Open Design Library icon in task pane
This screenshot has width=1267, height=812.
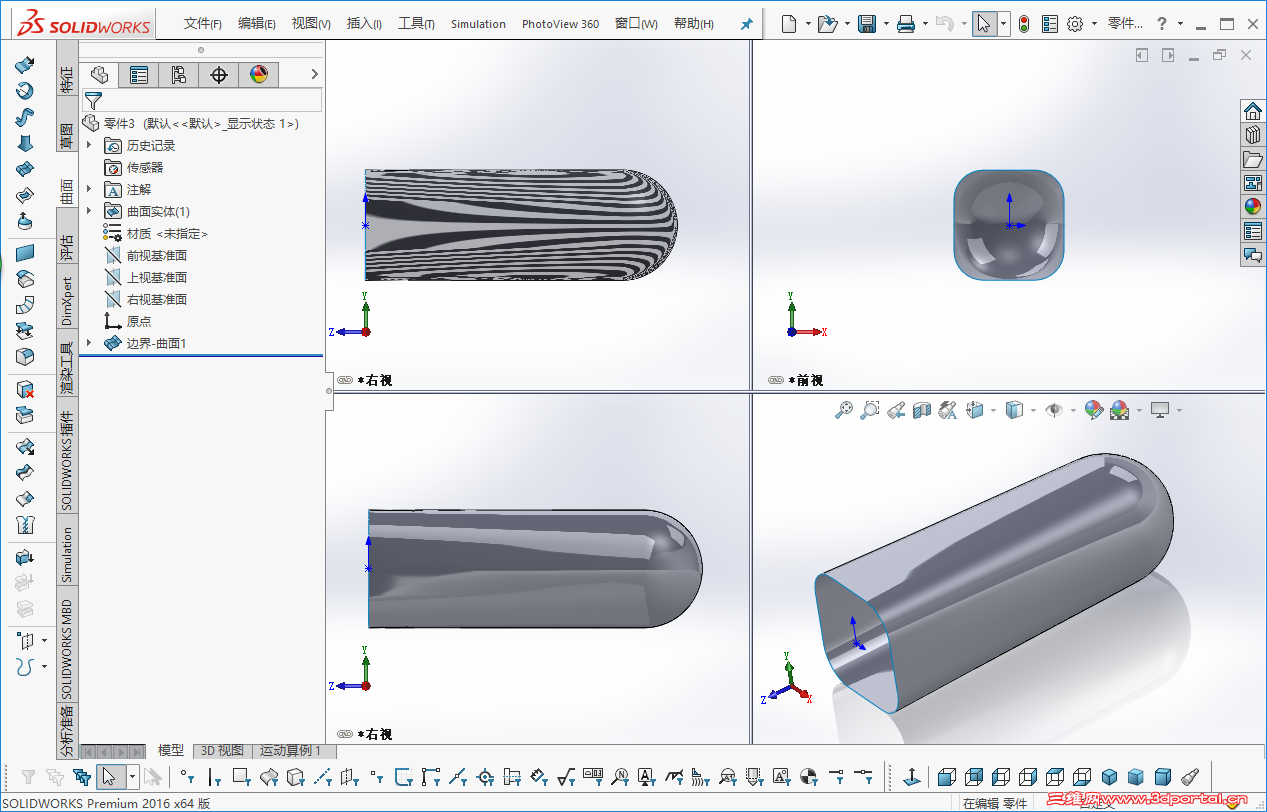pos(1252,134)
